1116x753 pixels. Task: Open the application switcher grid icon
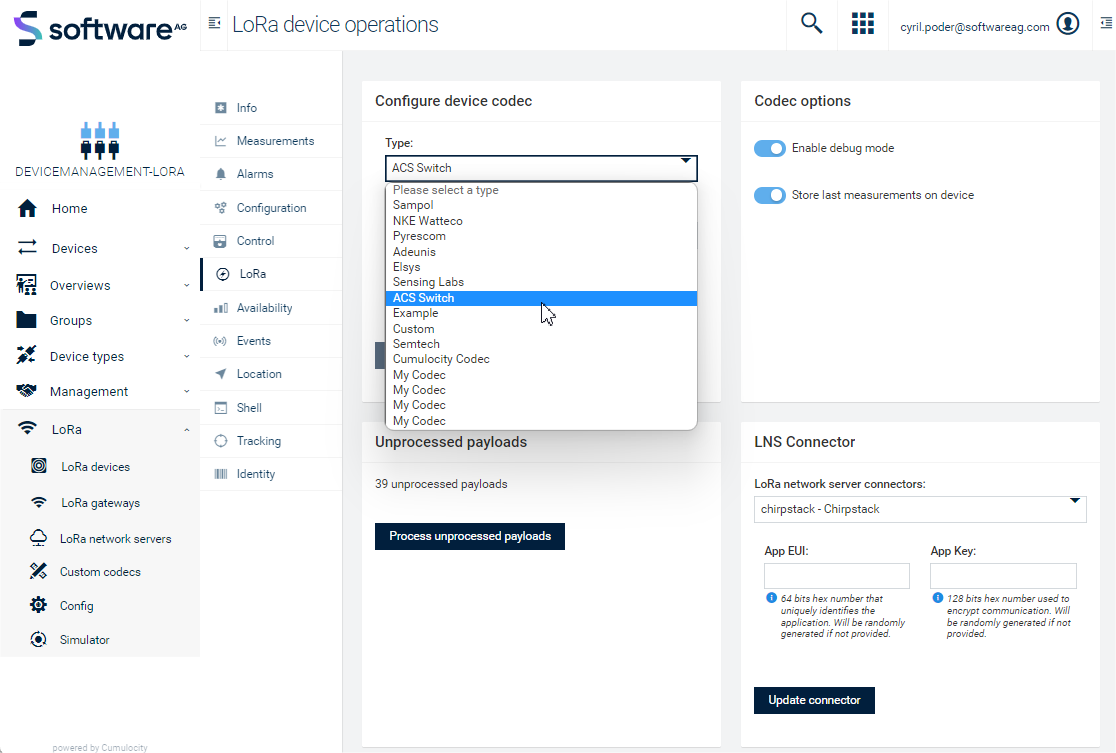(x=863, y=23)
